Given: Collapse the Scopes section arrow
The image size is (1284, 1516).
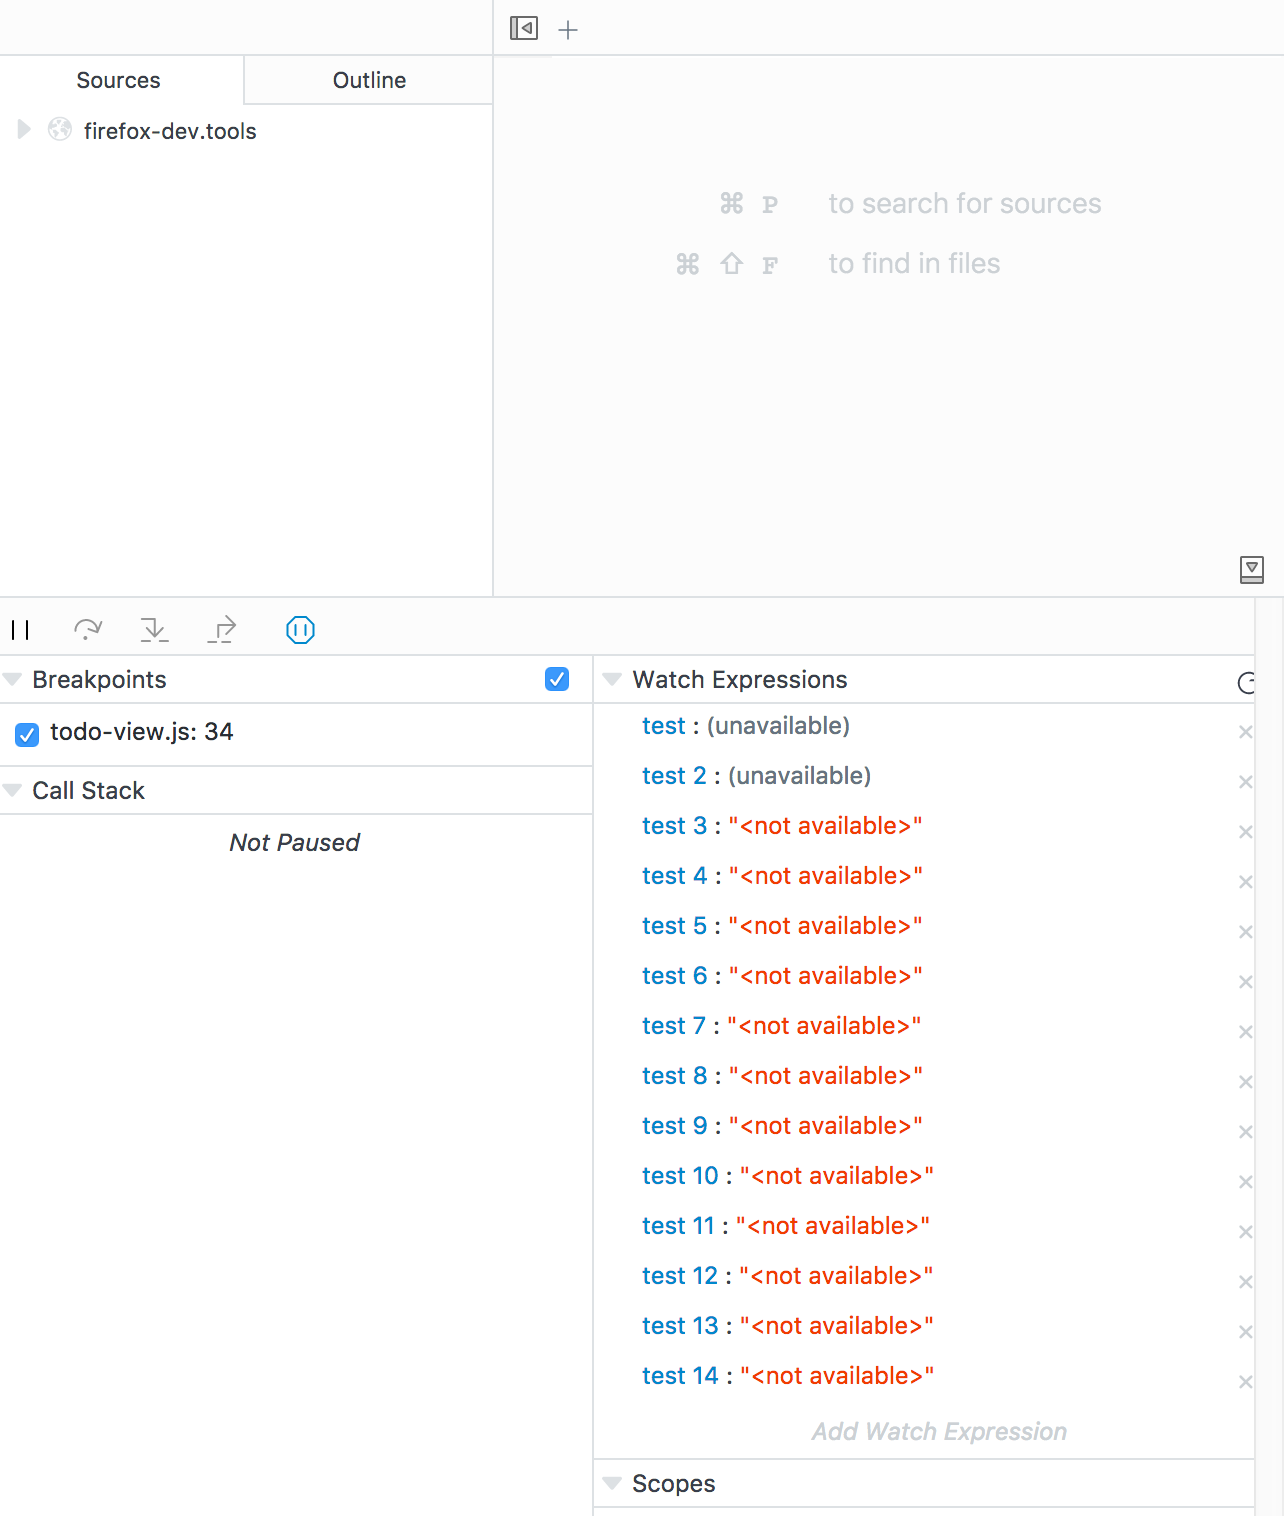Looking at the screenshot, I should (x=612, y=1483).
